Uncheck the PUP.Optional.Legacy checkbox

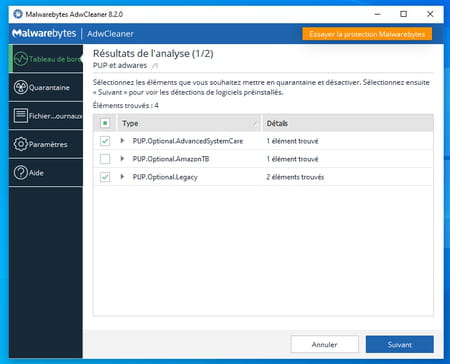pyautogui.click(x=105, y=177)
